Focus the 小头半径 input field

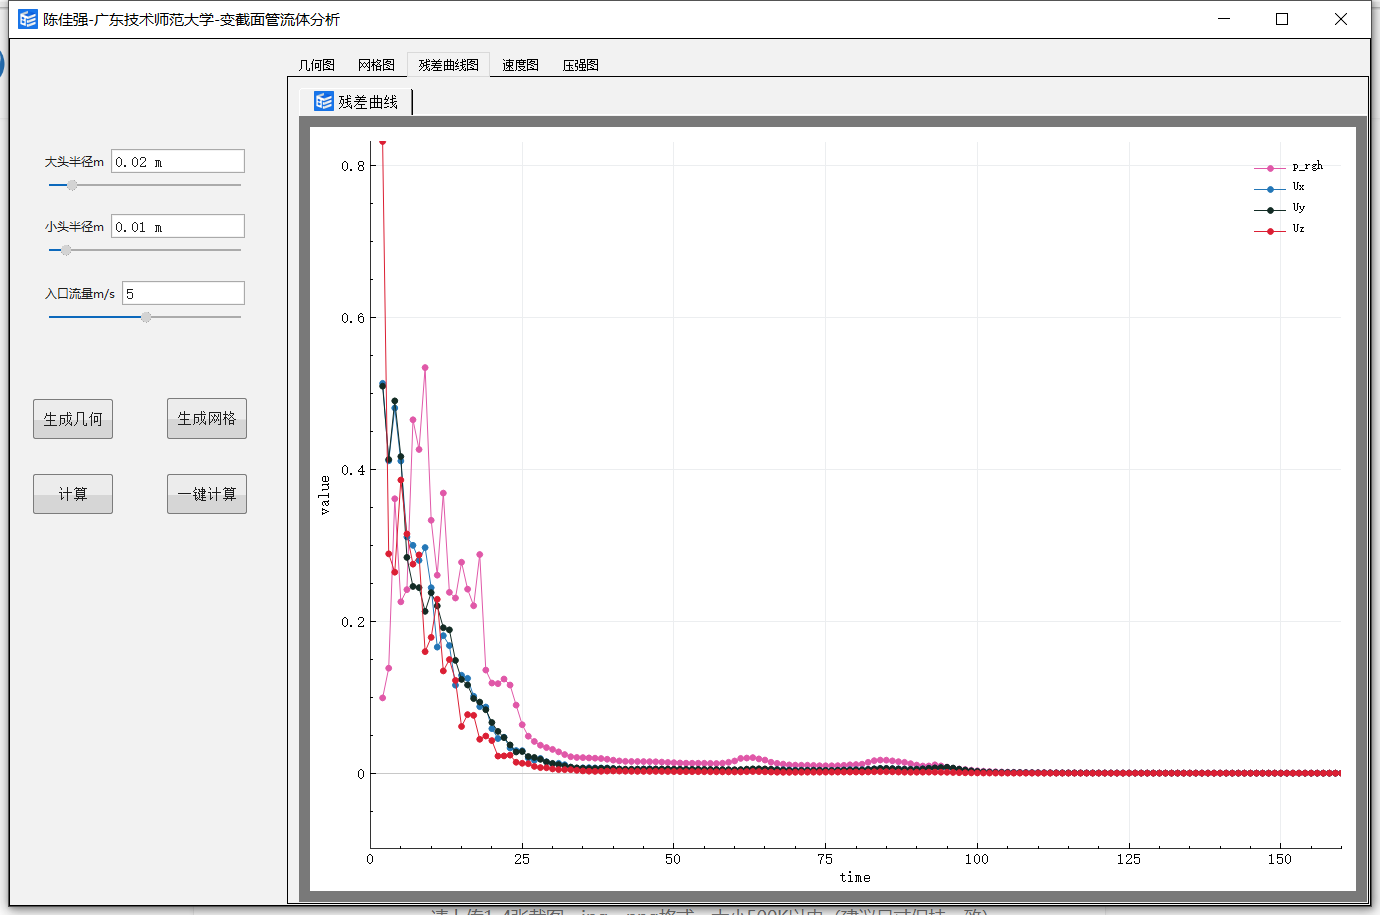[x=178, y=226]
